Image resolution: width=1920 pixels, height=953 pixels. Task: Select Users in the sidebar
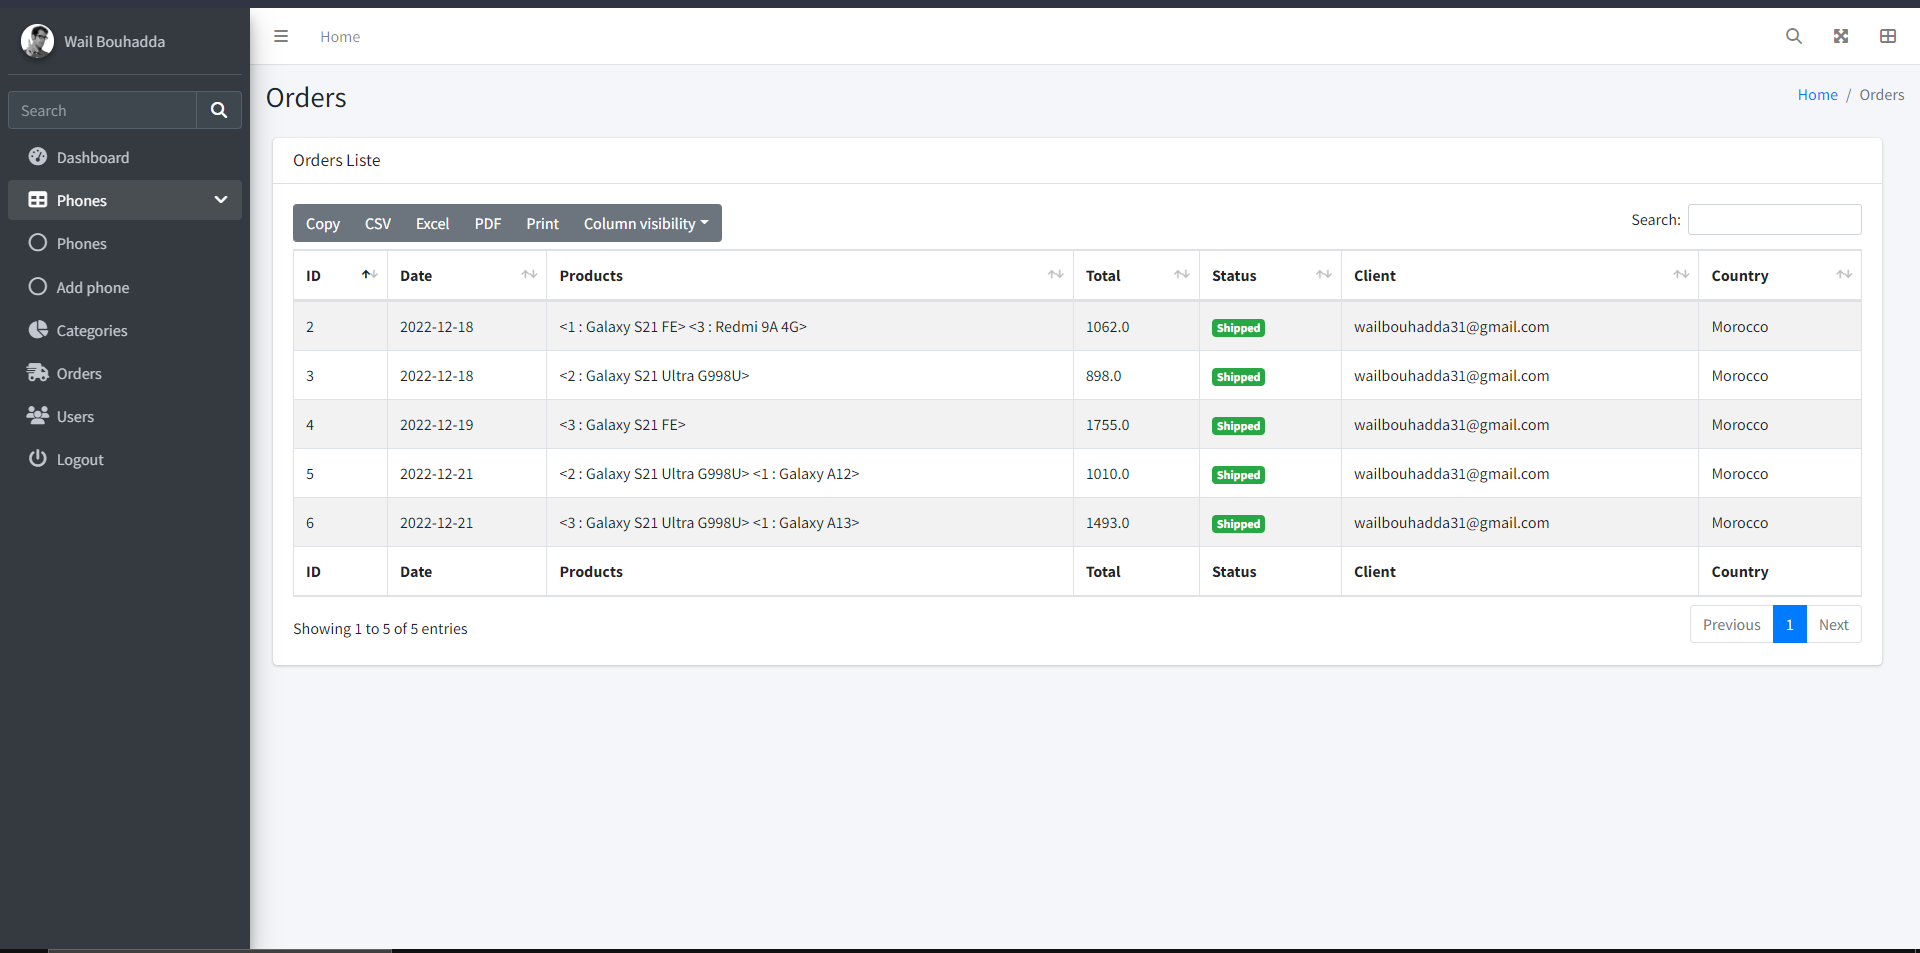pyautogui.click(x=125, y=416)
